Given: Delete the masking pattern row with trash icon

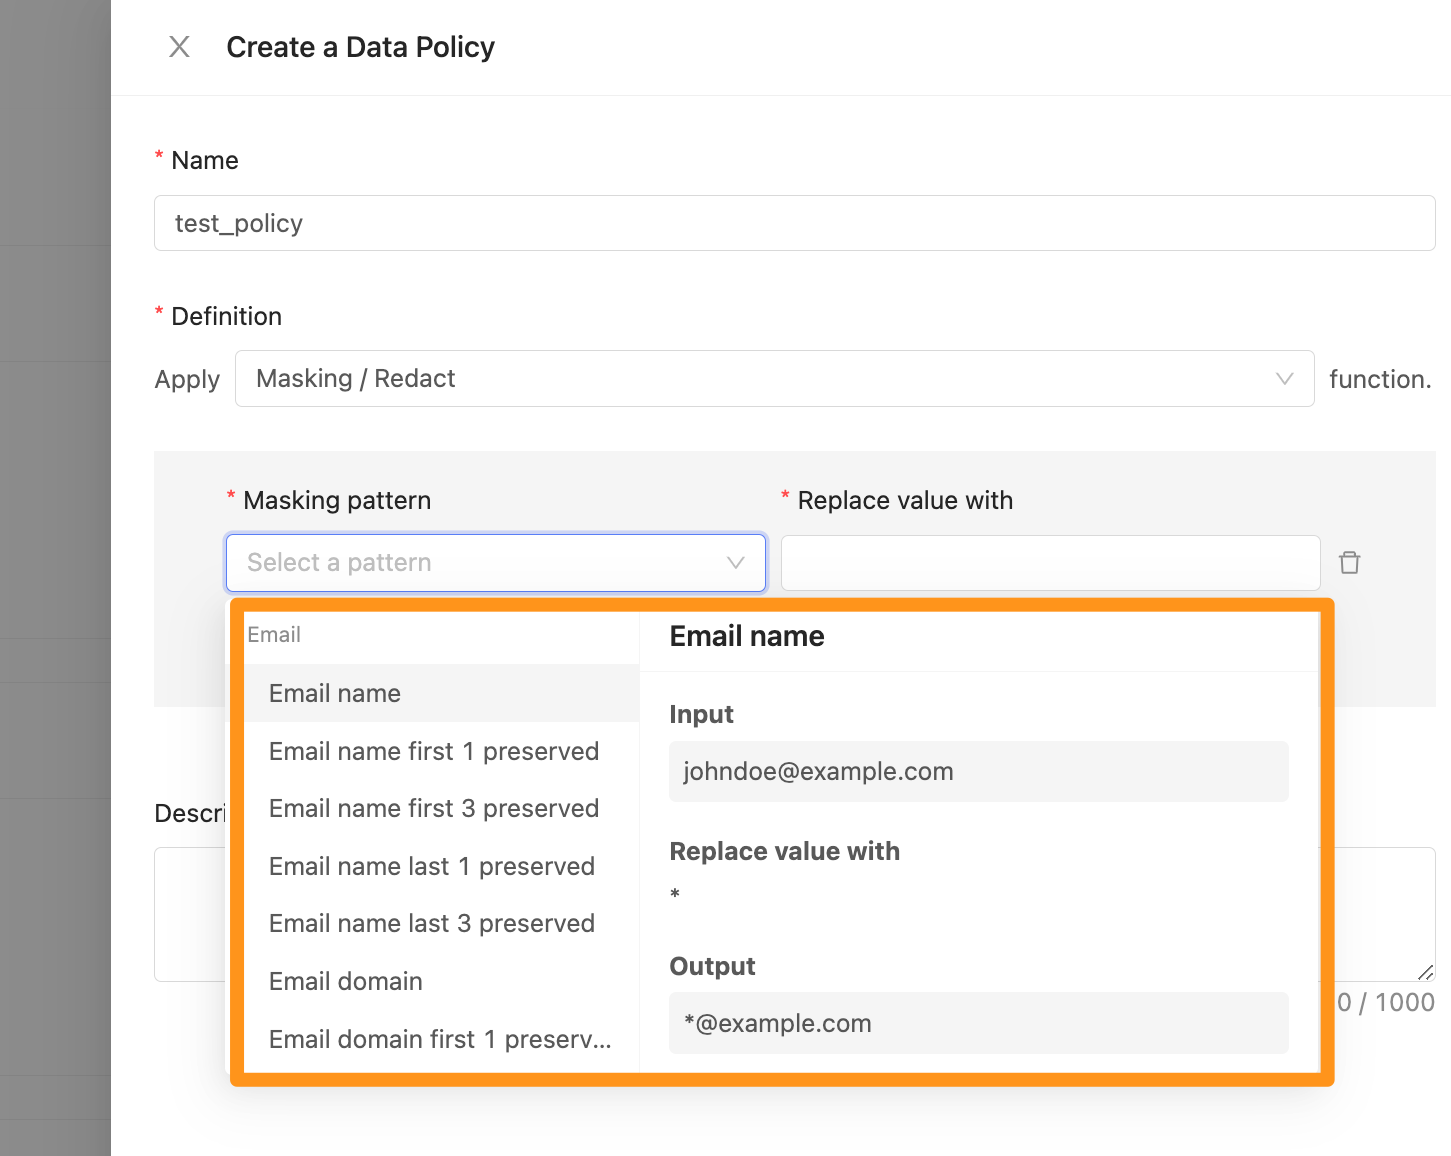Looking at the screenshot, I should [x=1349, y=563].
